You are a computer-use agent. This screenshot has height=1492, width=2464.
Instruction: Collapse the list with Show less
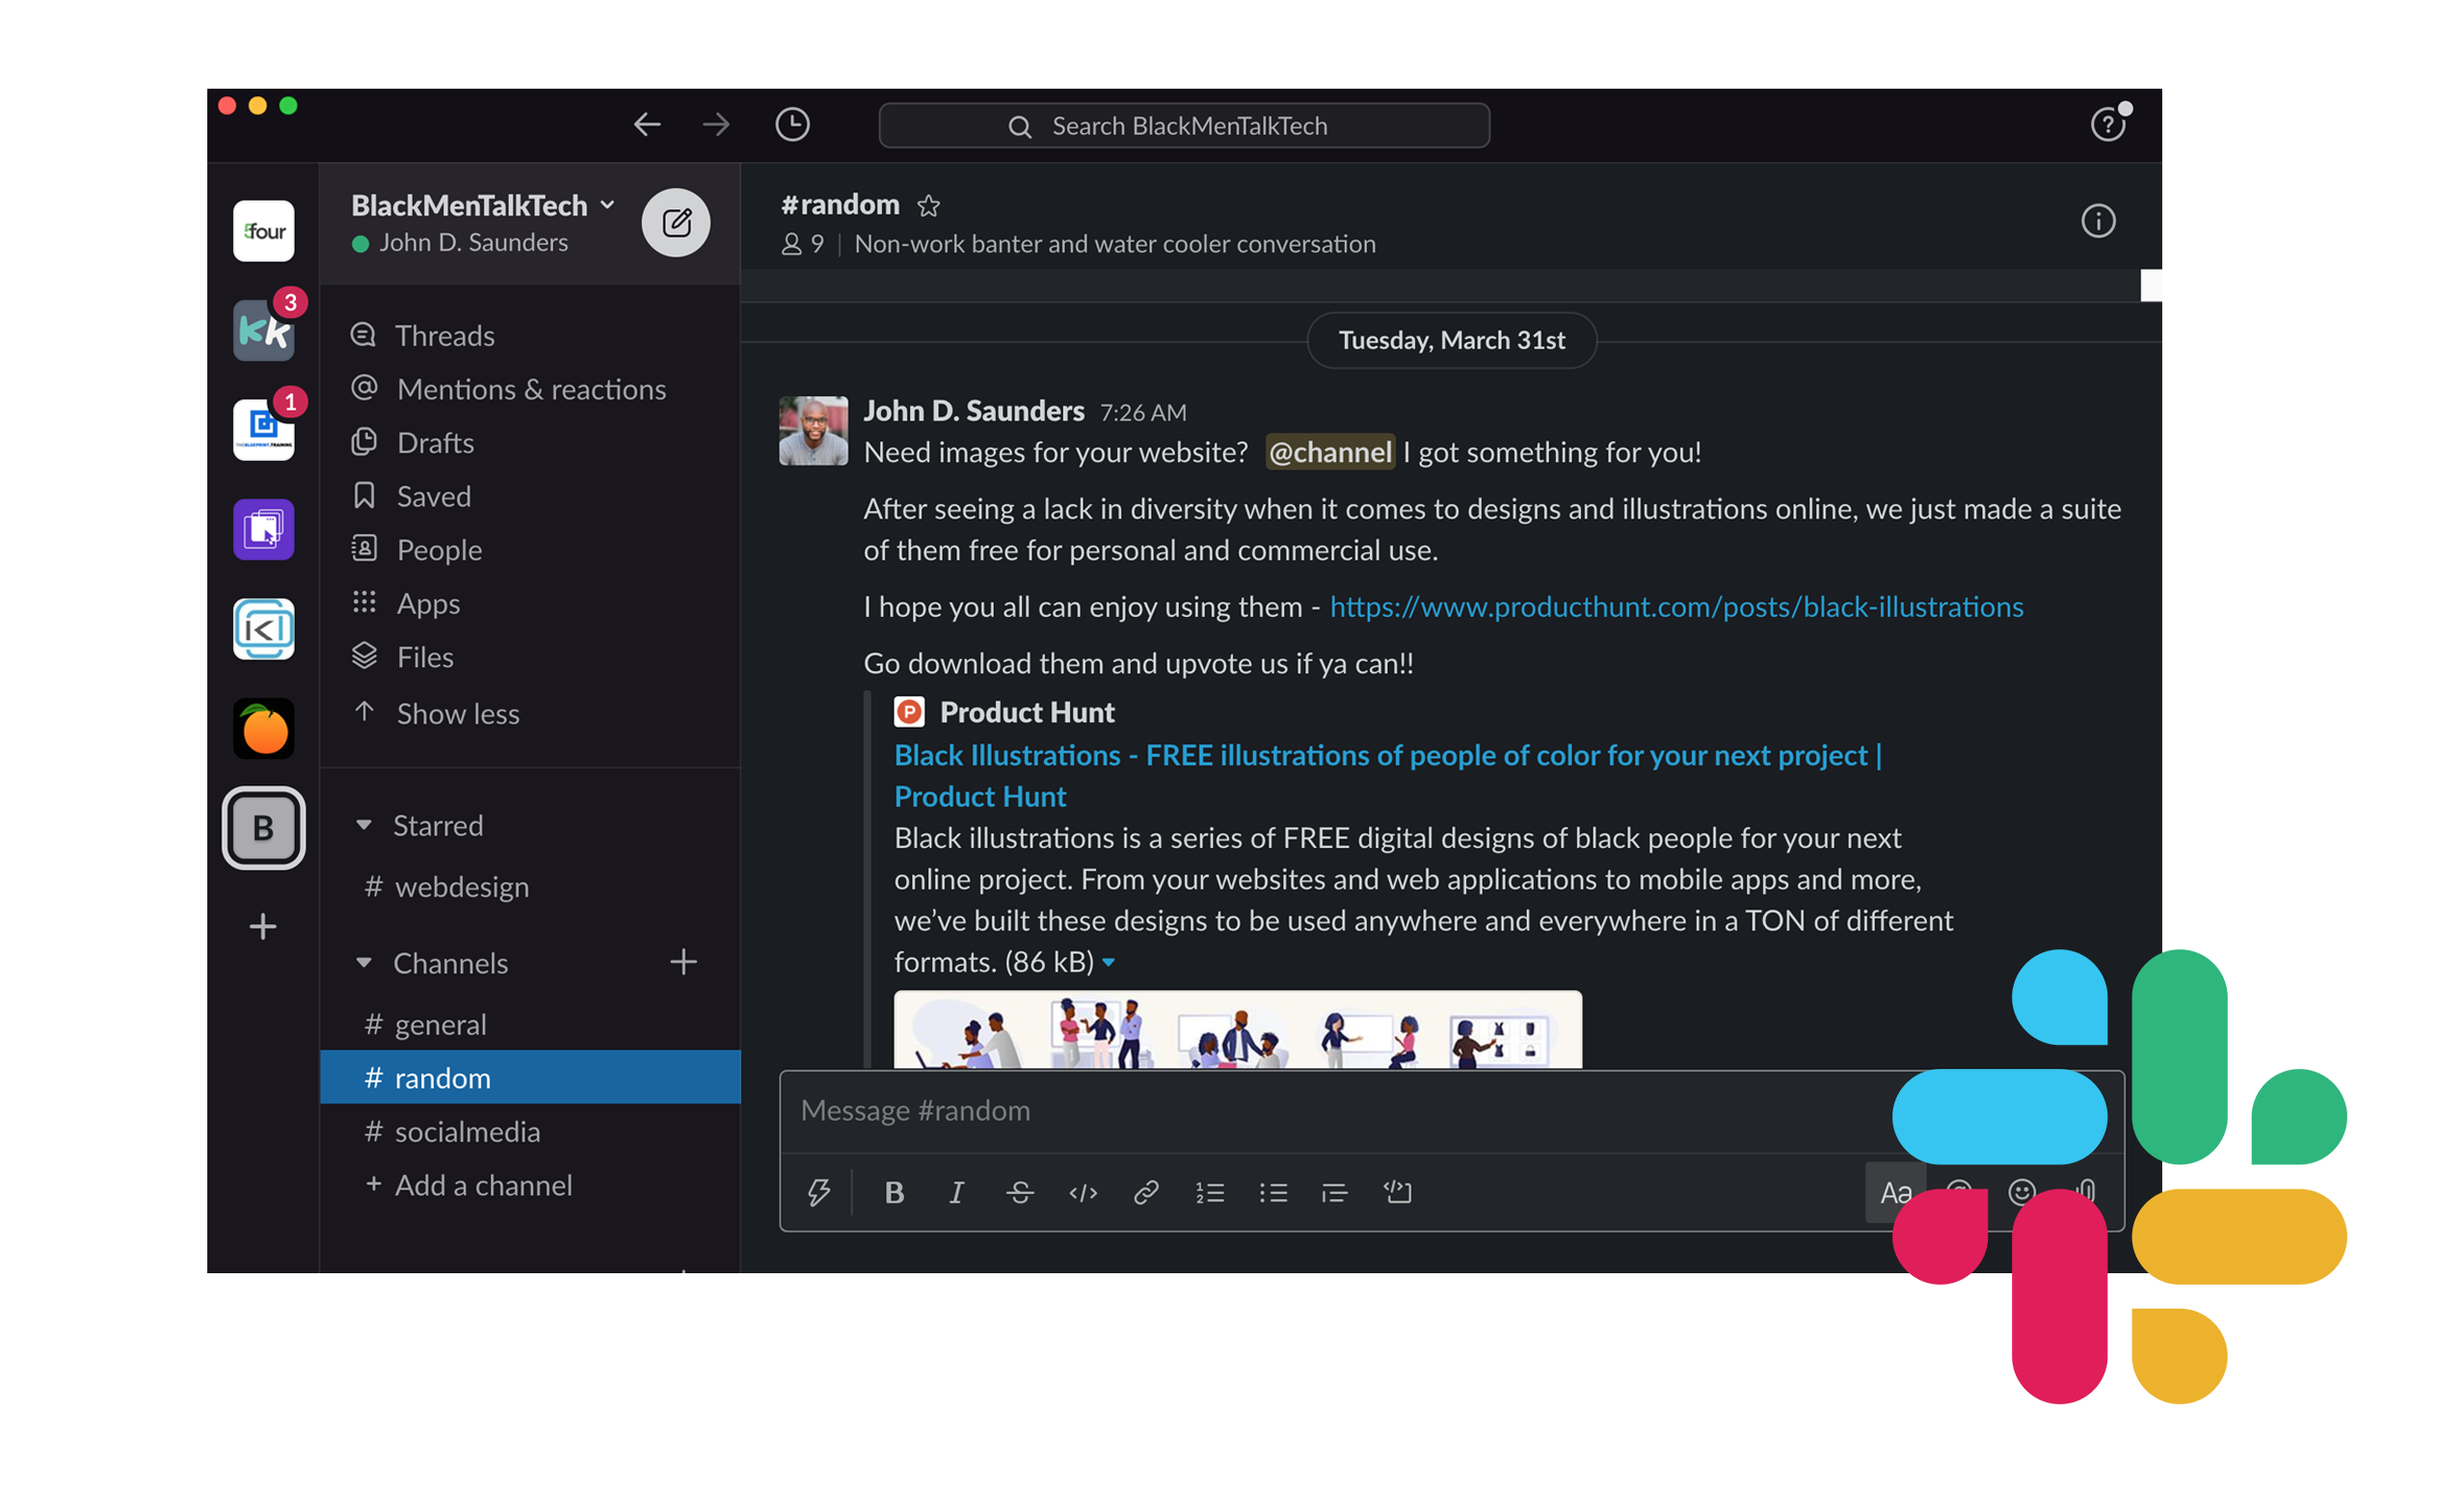click(530, 714)
